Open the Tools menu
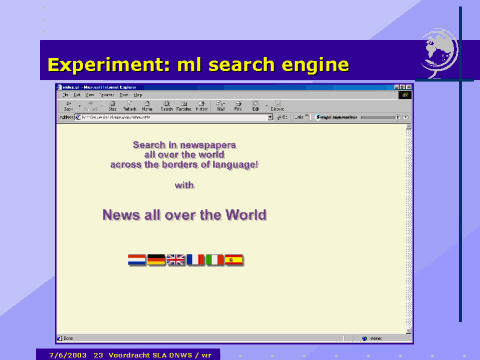The width and height of the screenshot is (480, 360). (124, 95)
